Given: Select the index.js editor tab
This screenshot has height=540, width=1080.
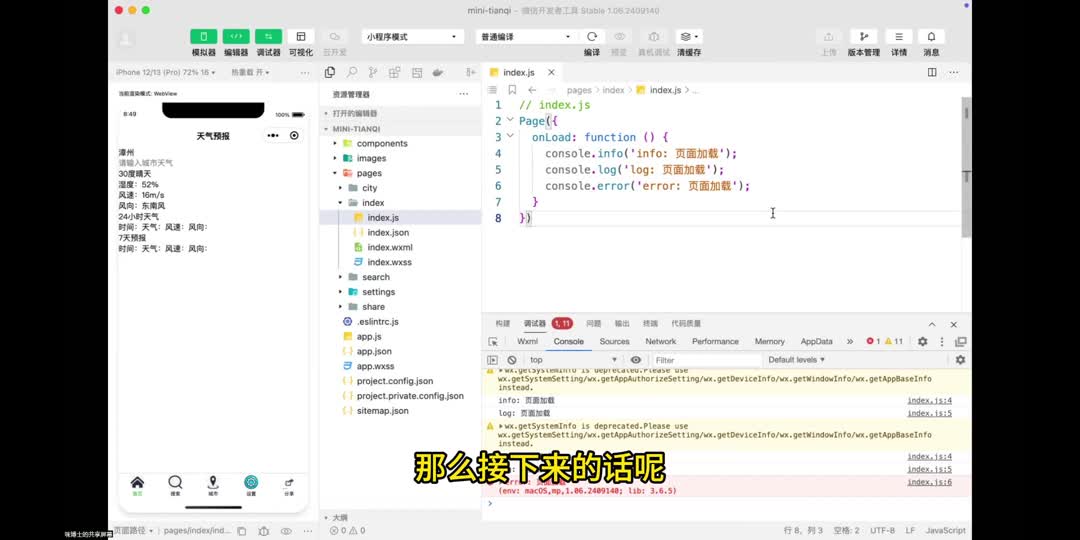Looking at the screenshot, I should [522, 72].
